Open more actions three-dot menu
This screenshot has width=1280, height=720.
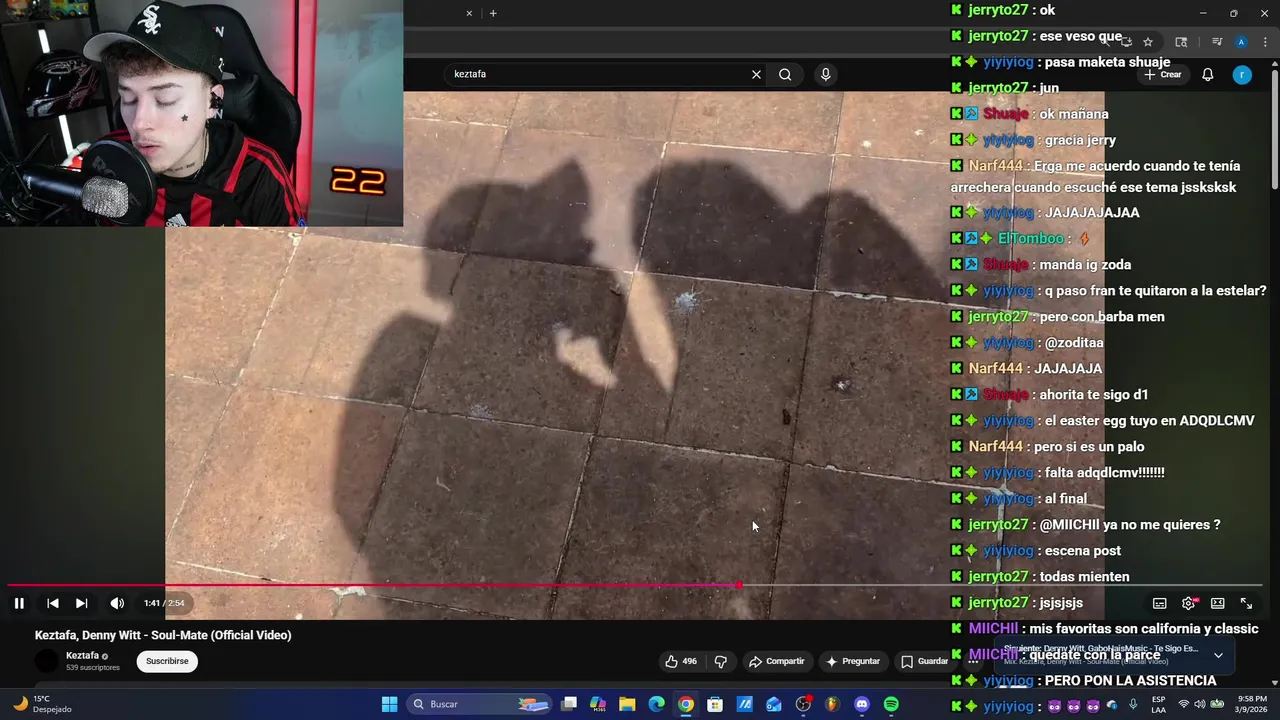tap(973, 661)
